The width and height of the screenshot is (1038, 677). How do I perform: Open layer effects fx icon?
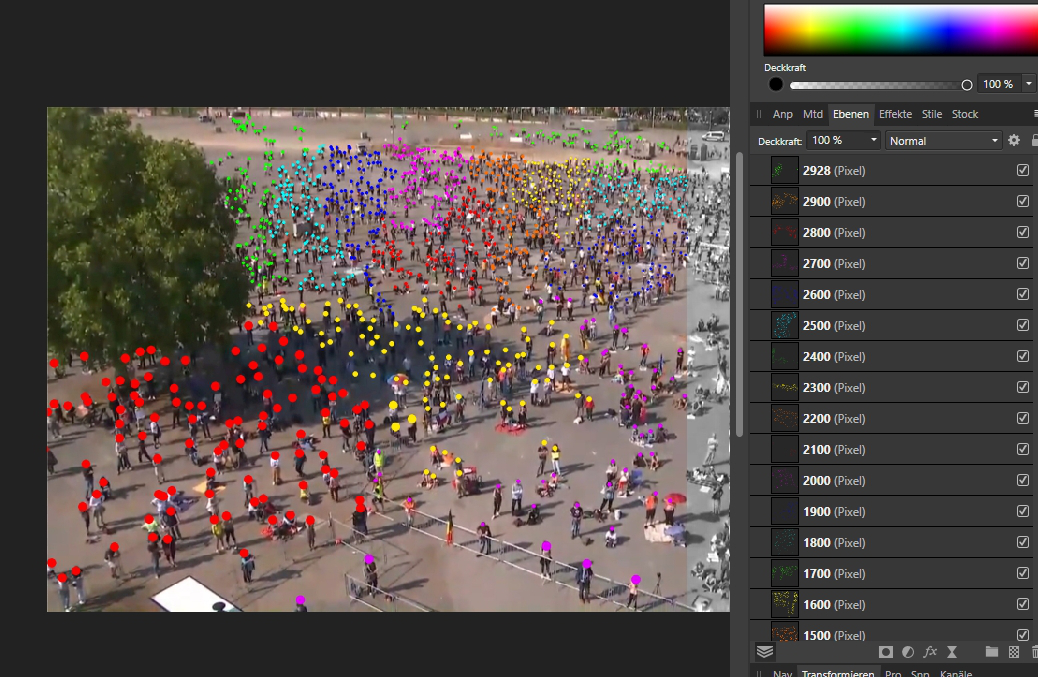coord(930,652)
